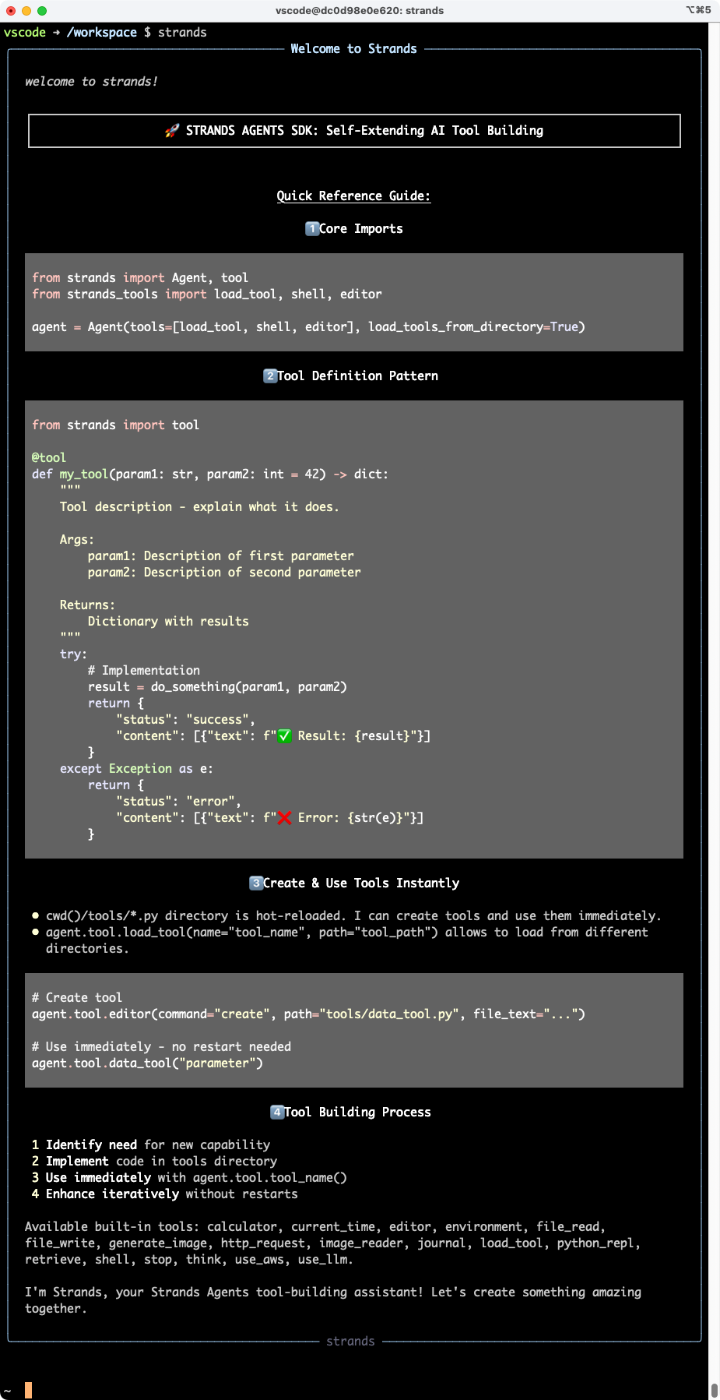Click the "I'm Strands, your Strands Agents" sentence
This screenshot has height=1400, width=720.
tap(333, 1300)
